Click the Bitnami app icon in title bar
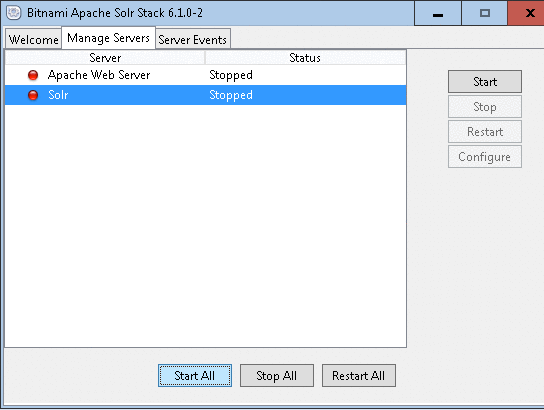This screenshot has width=544, height=410. (14, 12)
